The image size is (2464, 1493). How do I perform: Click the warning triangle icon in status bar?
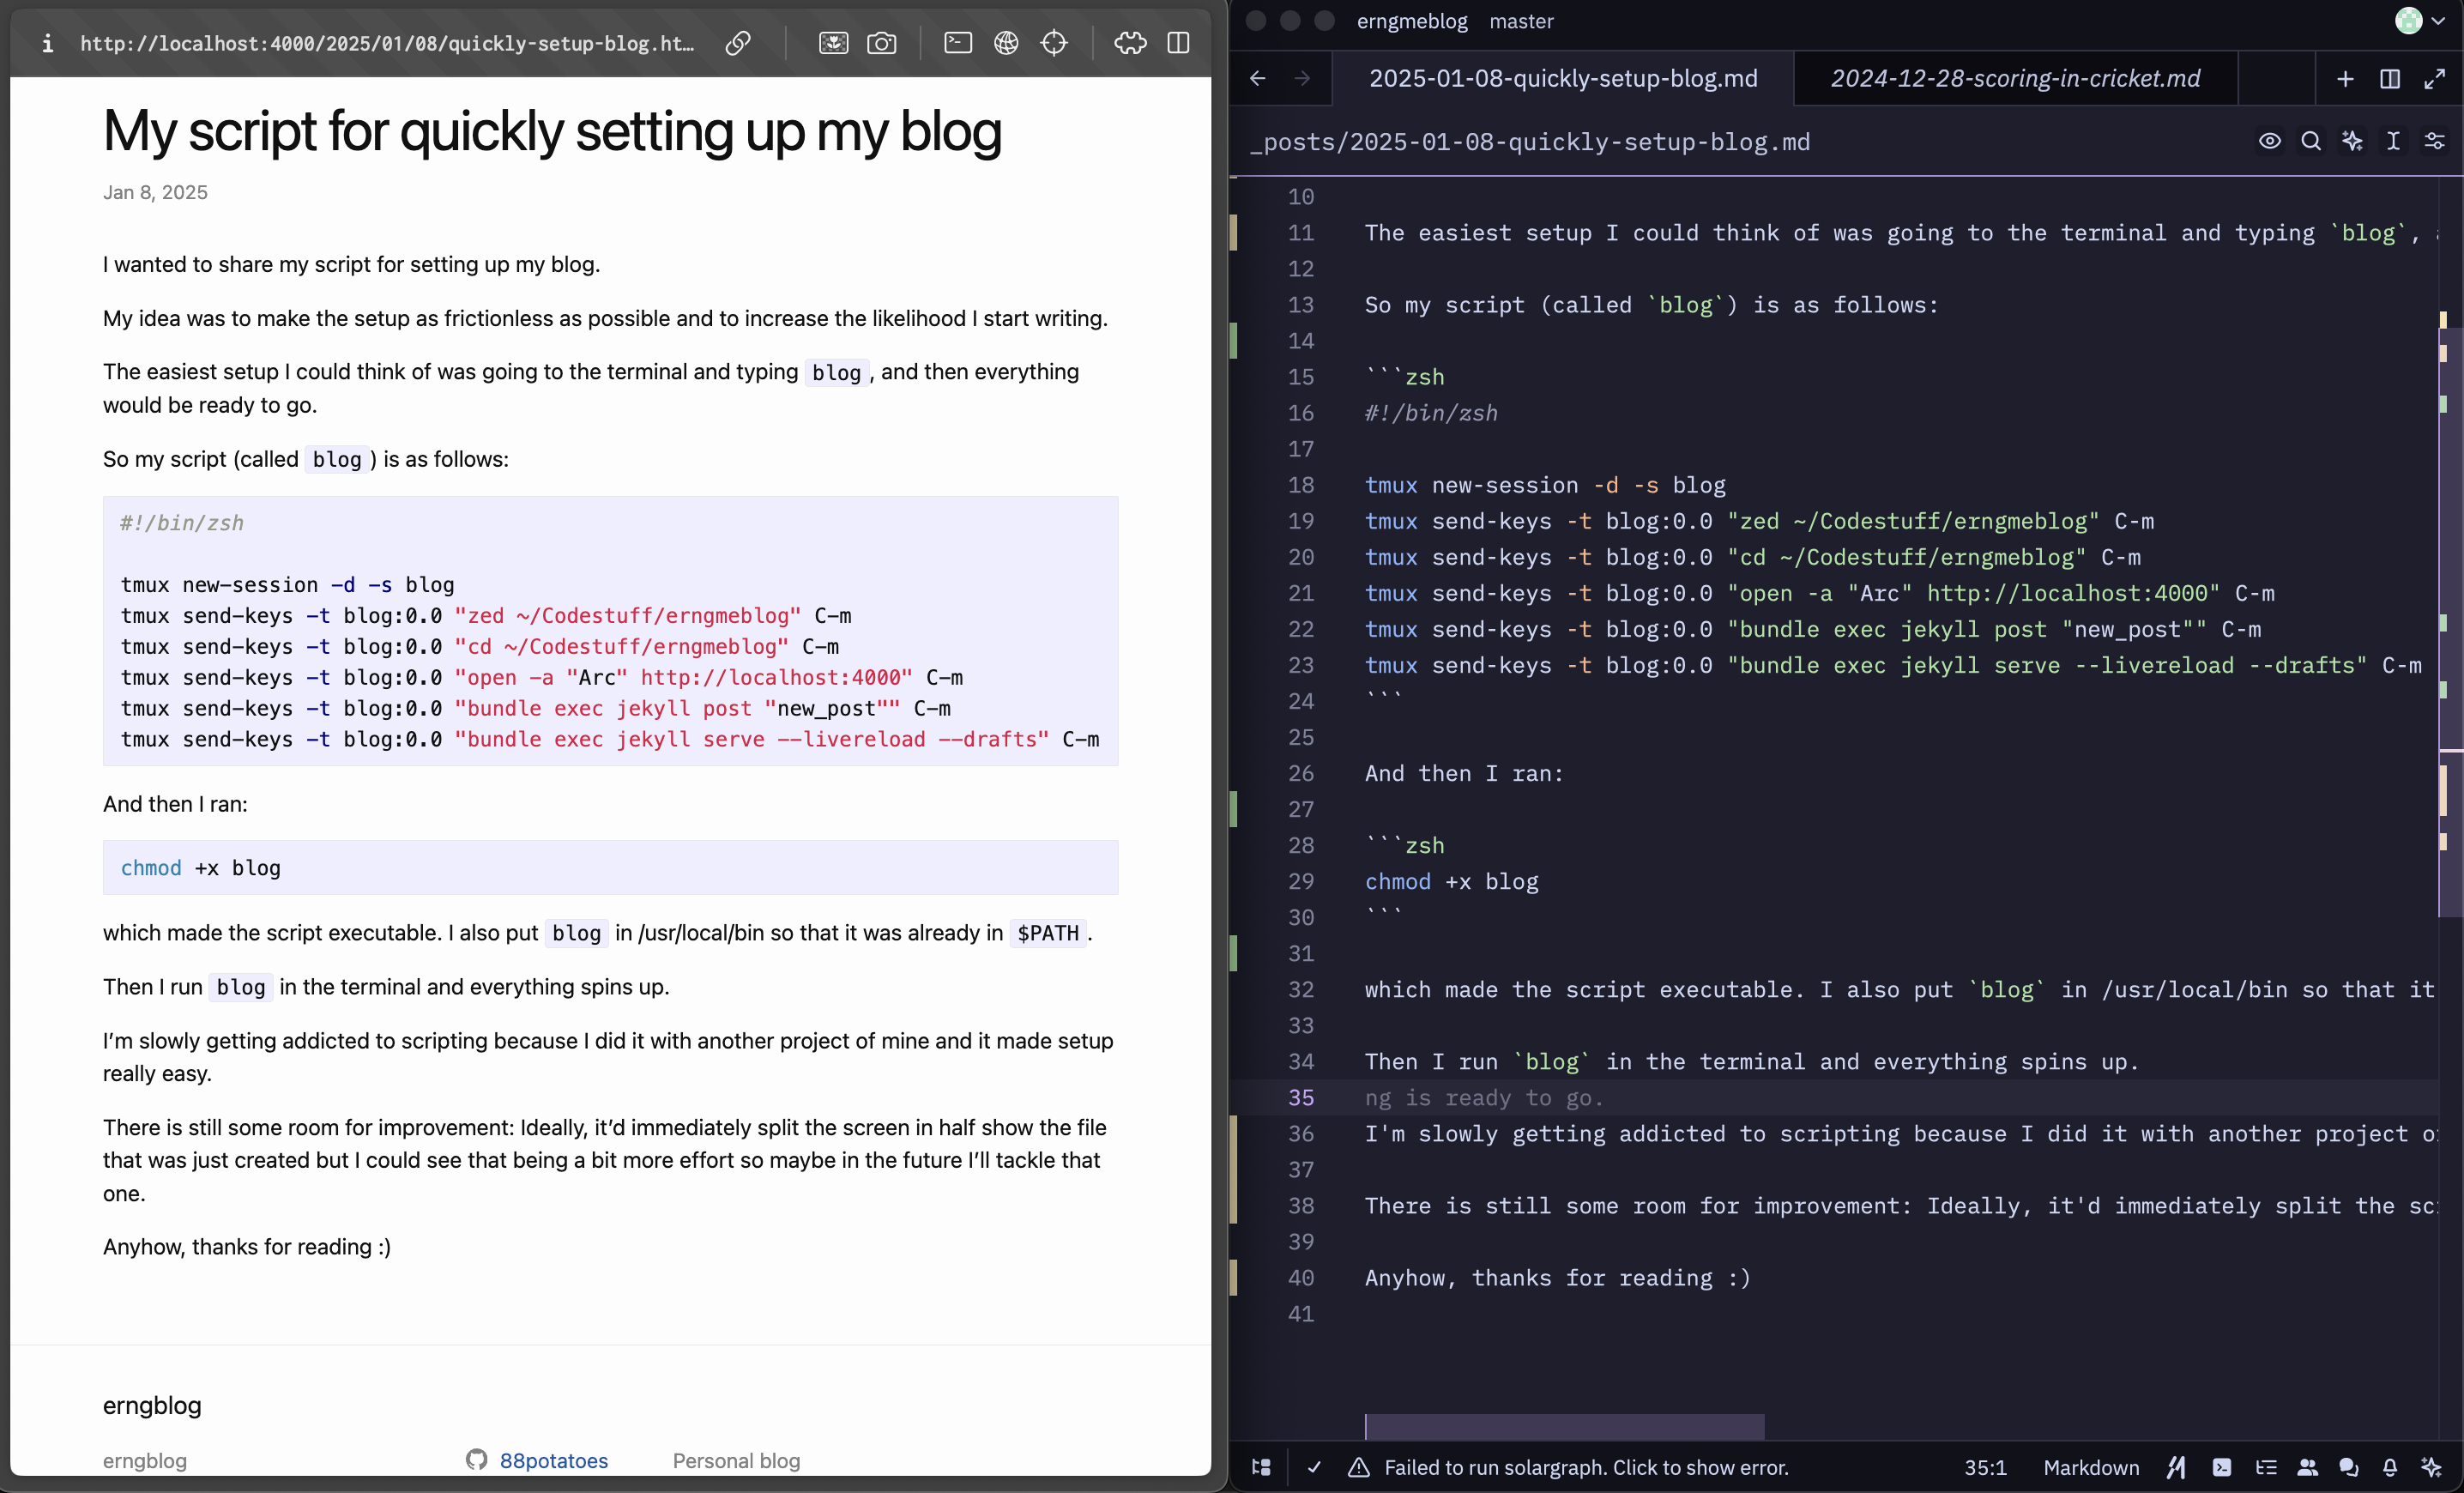1358,1467
